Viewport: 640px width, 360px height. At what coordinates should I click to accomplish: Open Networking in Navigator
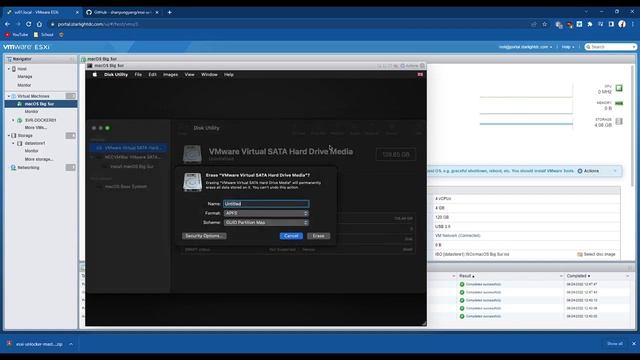pyautogui.click(x=28, y=168)
